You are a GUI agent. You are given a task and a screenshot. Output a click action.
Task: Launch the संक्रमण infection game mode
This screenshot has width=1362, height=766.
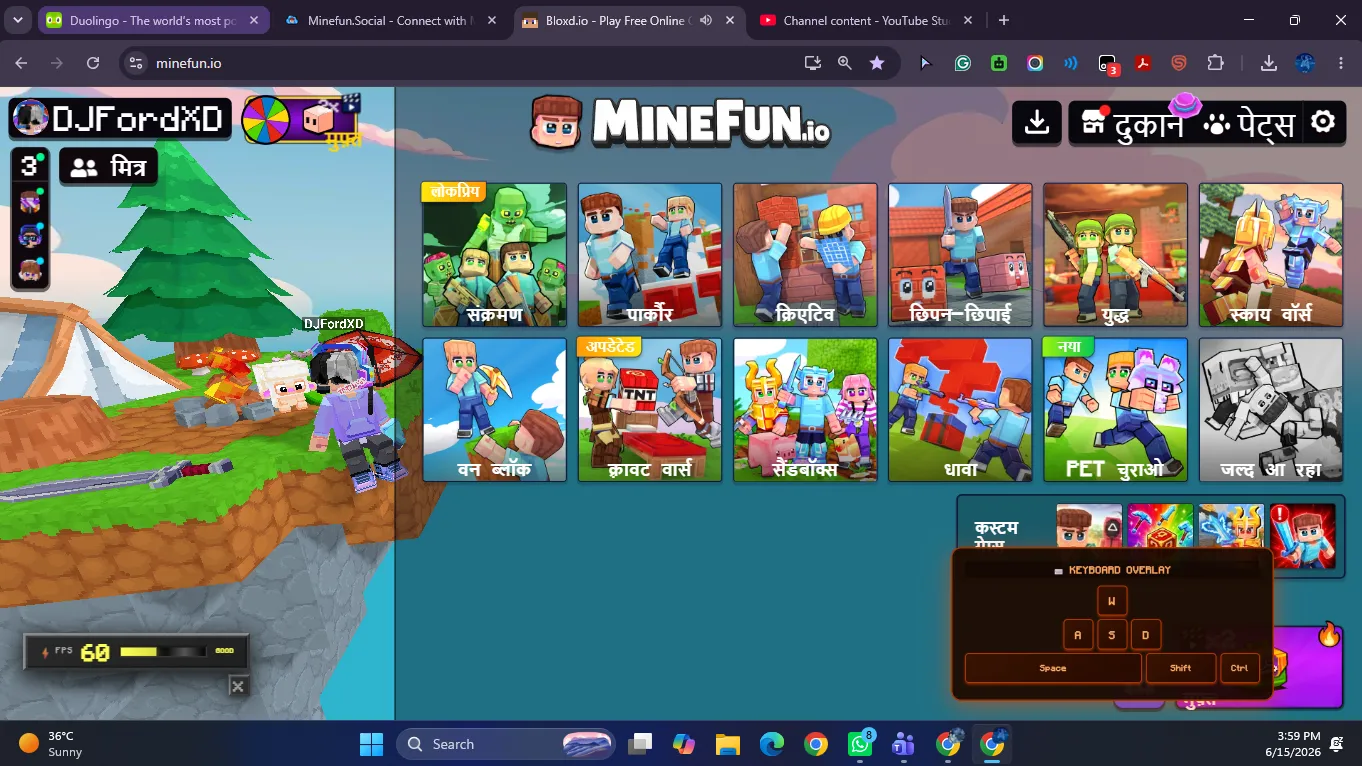pyautogui.click(x=494, y=255)
